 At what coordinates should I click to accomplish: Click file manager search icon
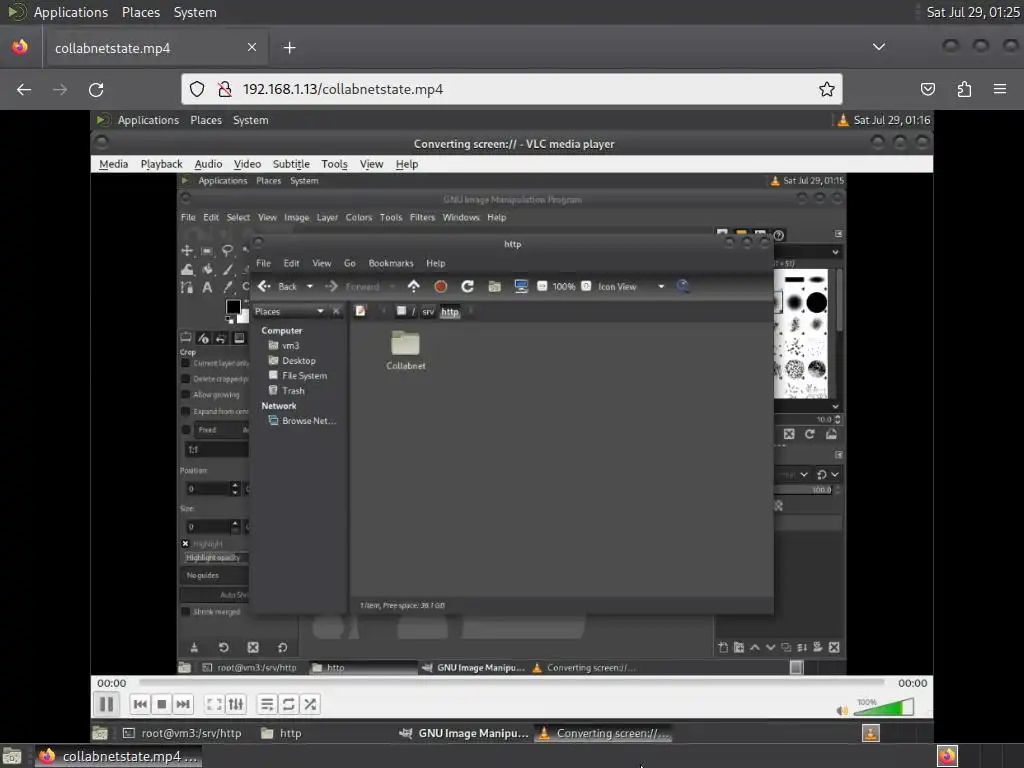tap(683, 286)
